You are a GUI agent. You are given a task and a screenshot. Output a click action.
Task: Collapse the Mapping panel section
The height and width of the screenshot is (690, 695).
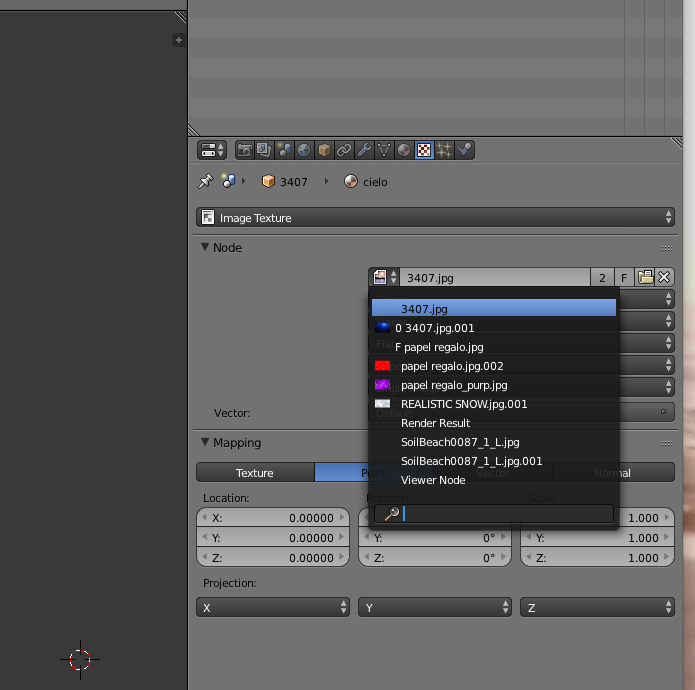pyautogui.click(x=206, y=442)
